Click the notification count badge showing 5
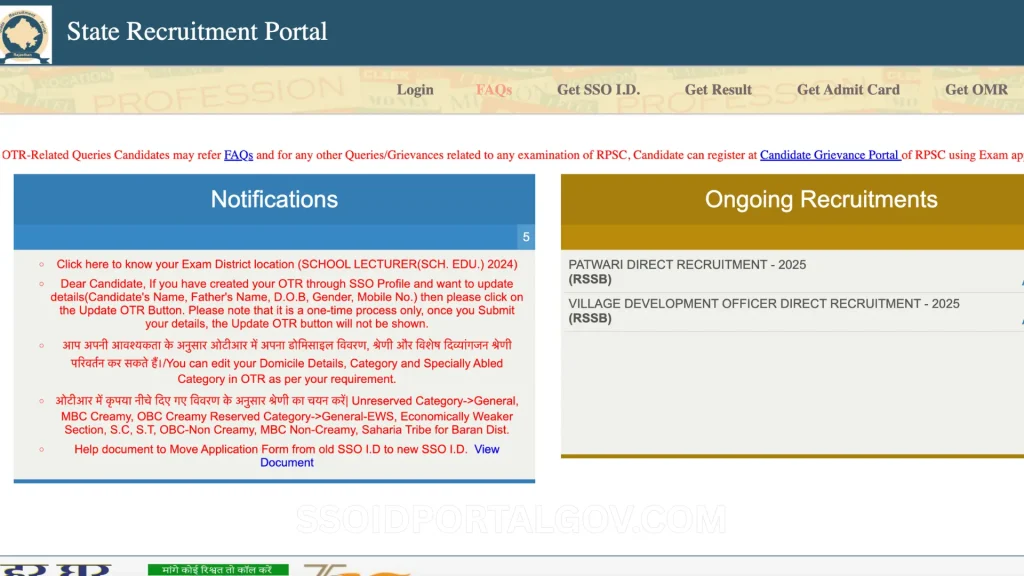Viewport: 1024px width, 576px height. (525, 237)
